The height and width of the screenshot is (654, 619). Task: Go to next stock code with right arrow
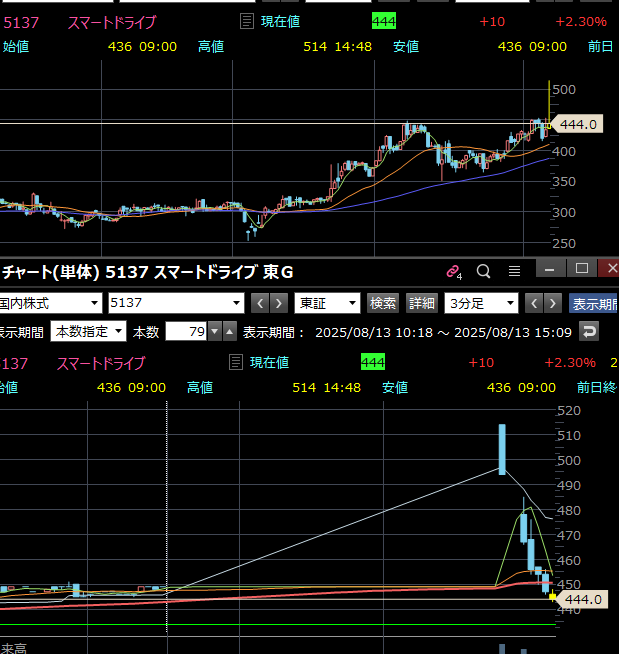279,303
